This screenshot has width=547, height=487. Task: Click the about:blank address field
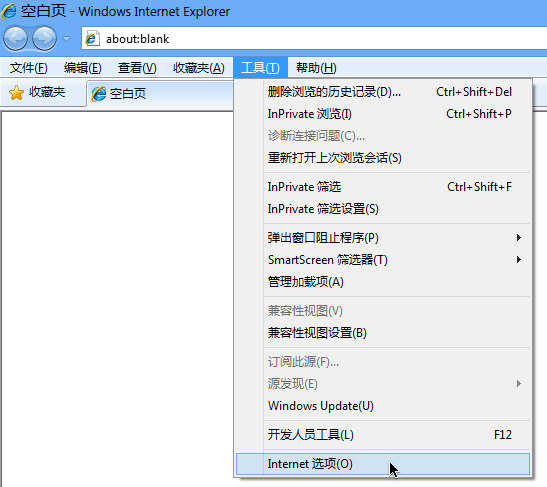(x=314, y=39)
